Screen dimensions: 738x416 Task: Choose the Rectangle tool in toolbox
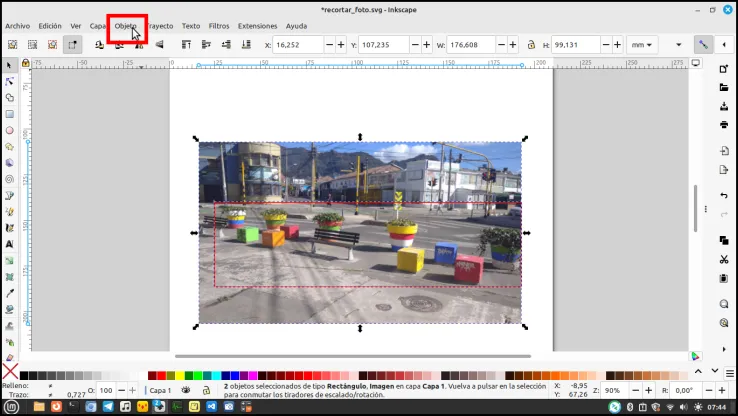point(9,114)
